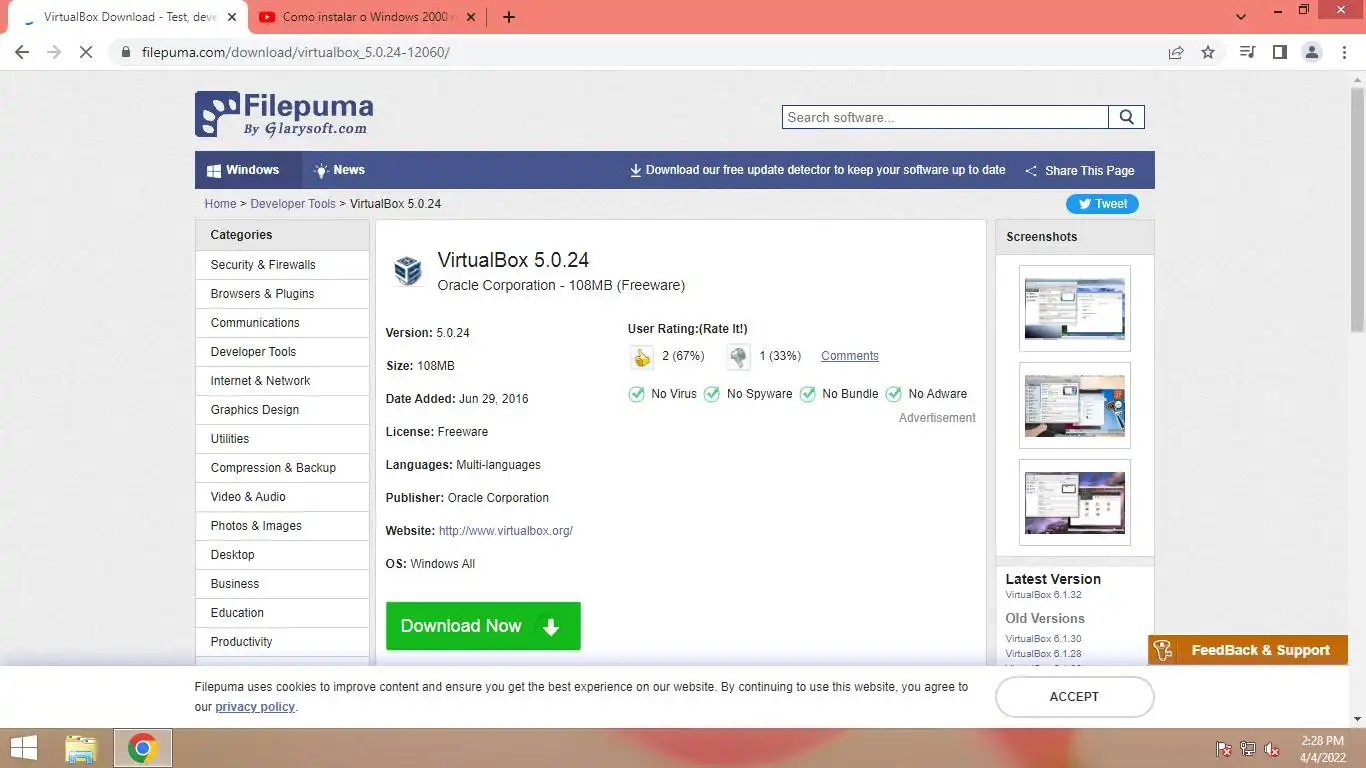The width and height of the screenshot is (1366, 768).
Task: Click the address bar URL
Action: [x=296, y=52]
